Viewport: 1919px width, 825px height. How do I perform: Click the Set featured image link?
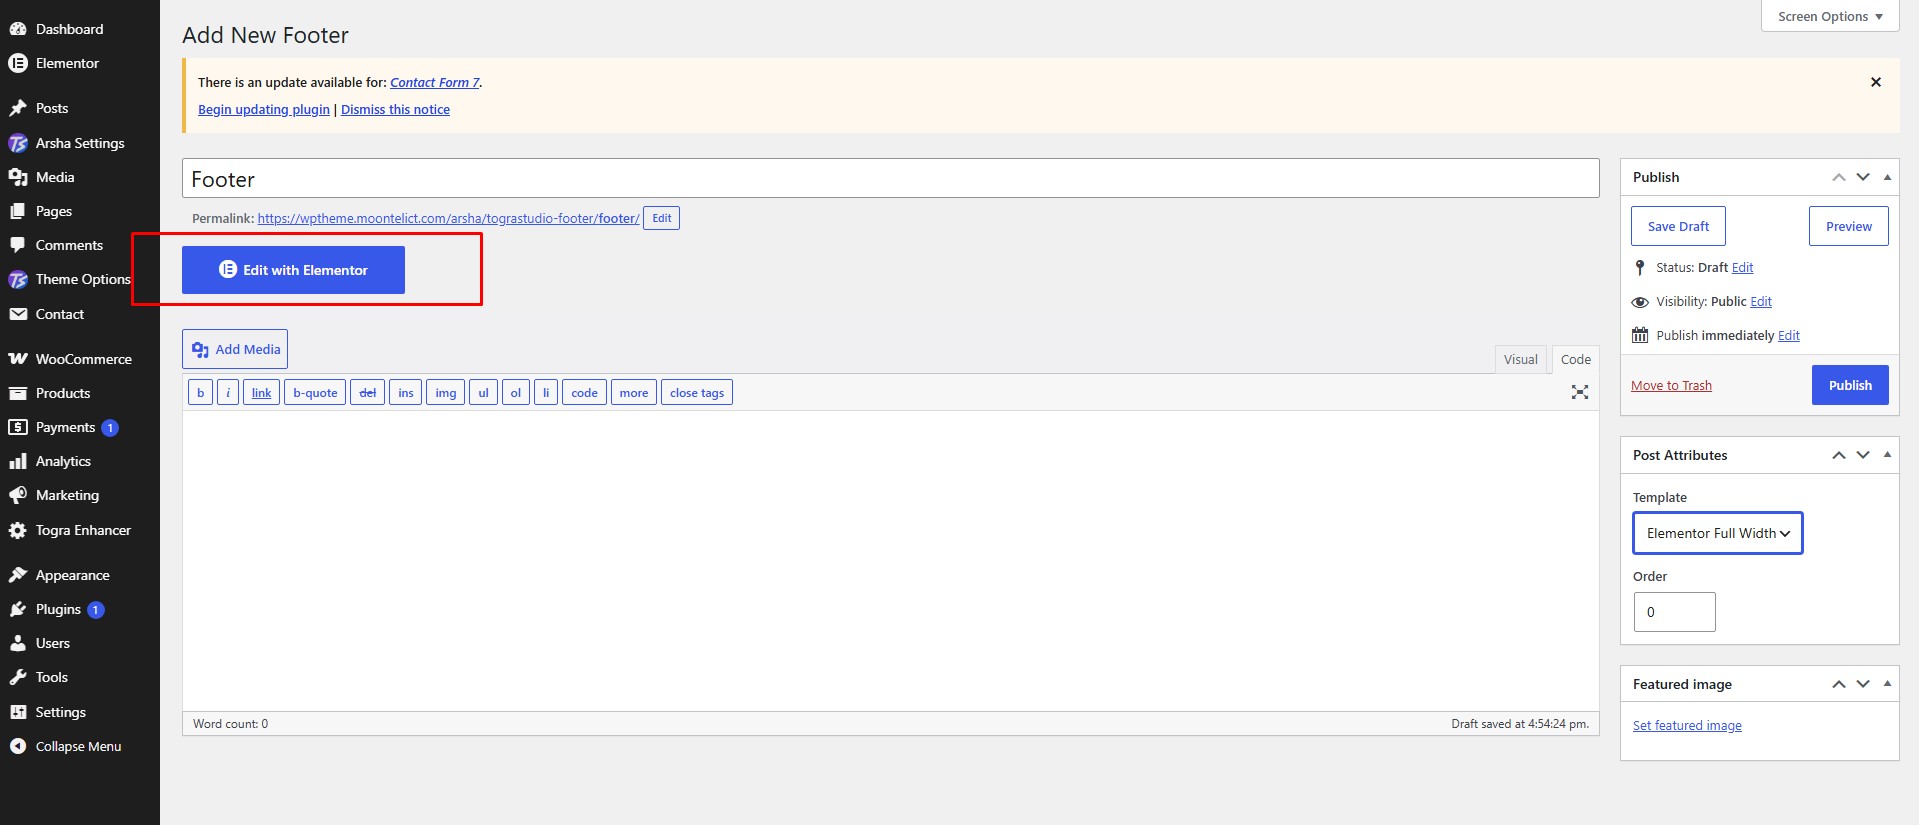pos(1687,726)
